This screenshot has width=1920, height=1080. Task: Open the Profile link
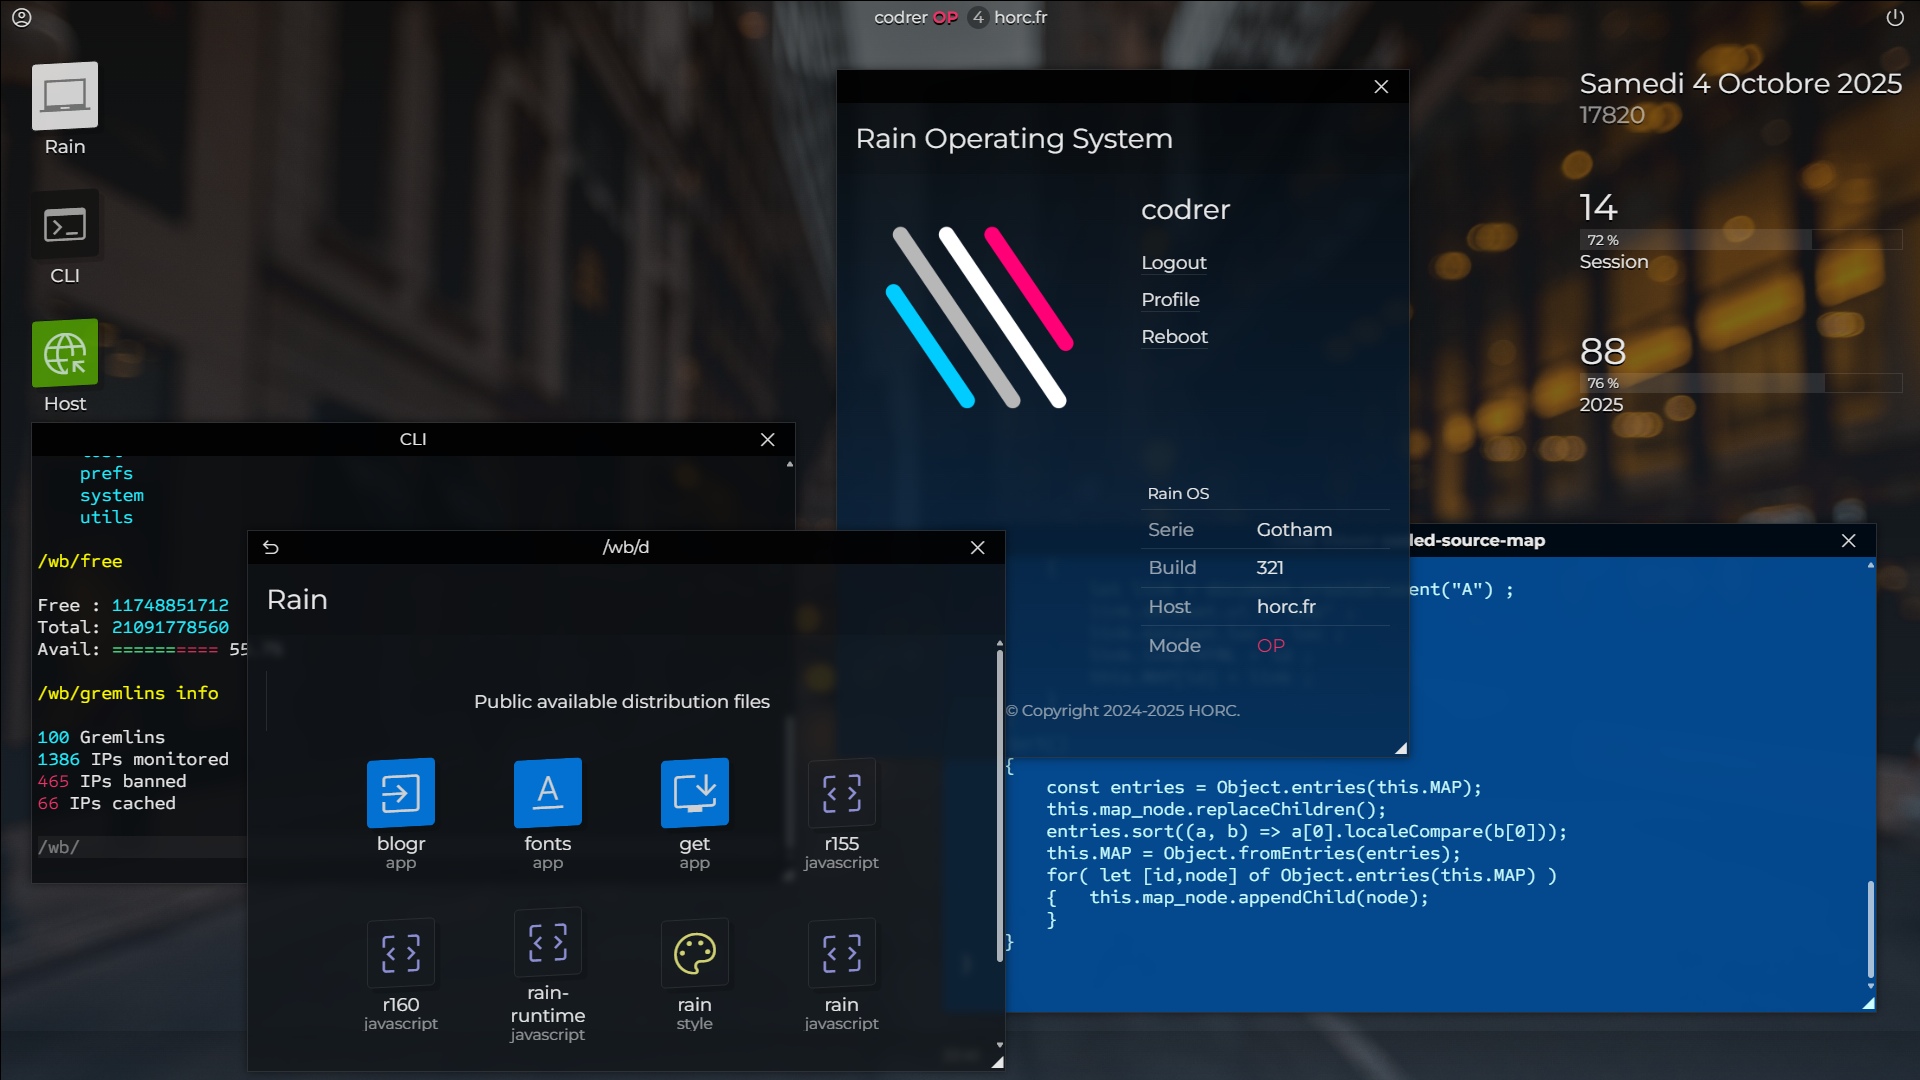[x=1170, y=299]
